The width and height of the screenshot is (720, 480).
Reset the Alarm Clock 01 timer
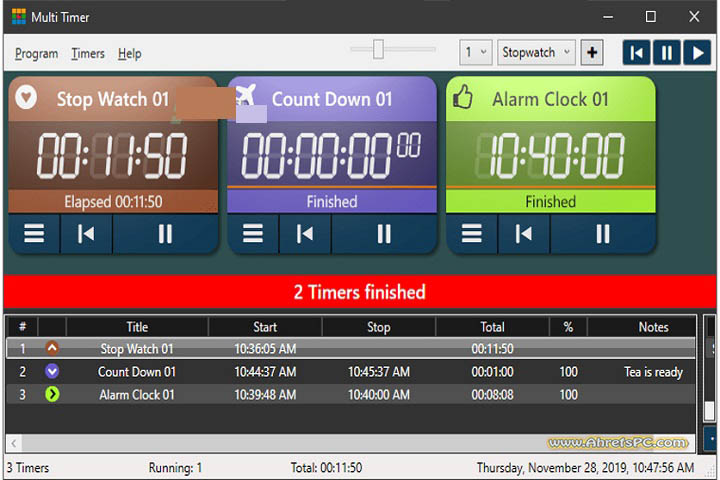pyautogui.click(x=523, y=233)
